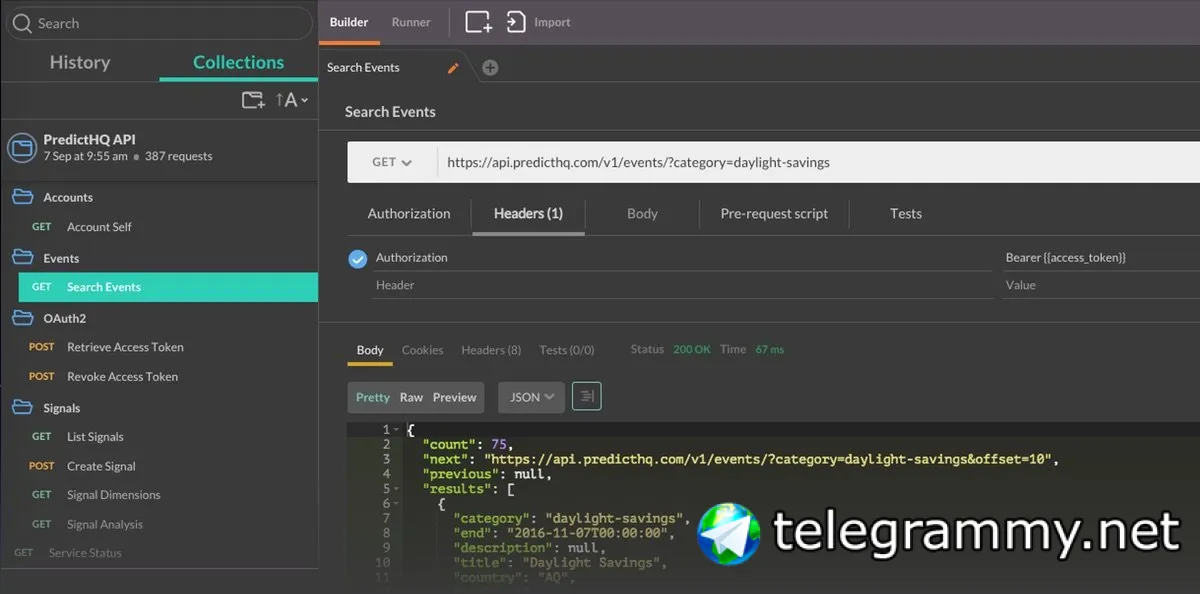Screen dimensions: 1200x594
Task: Click the sidebar Search input field
Action: pos(160,23)
